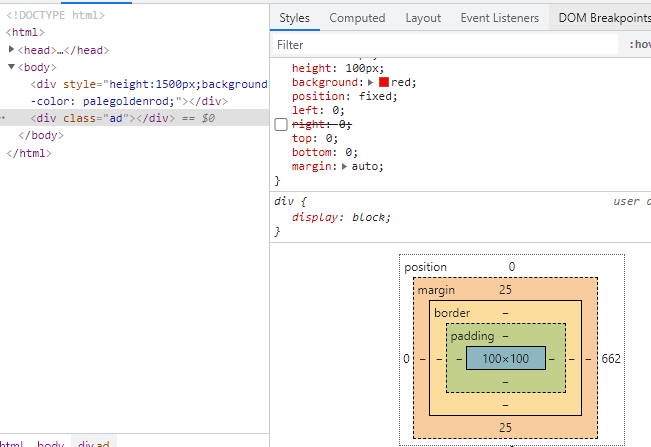The width and height of the screenshot is (651, 447).
Task: Click the position right value 662
Action: [x=612, y=358]
